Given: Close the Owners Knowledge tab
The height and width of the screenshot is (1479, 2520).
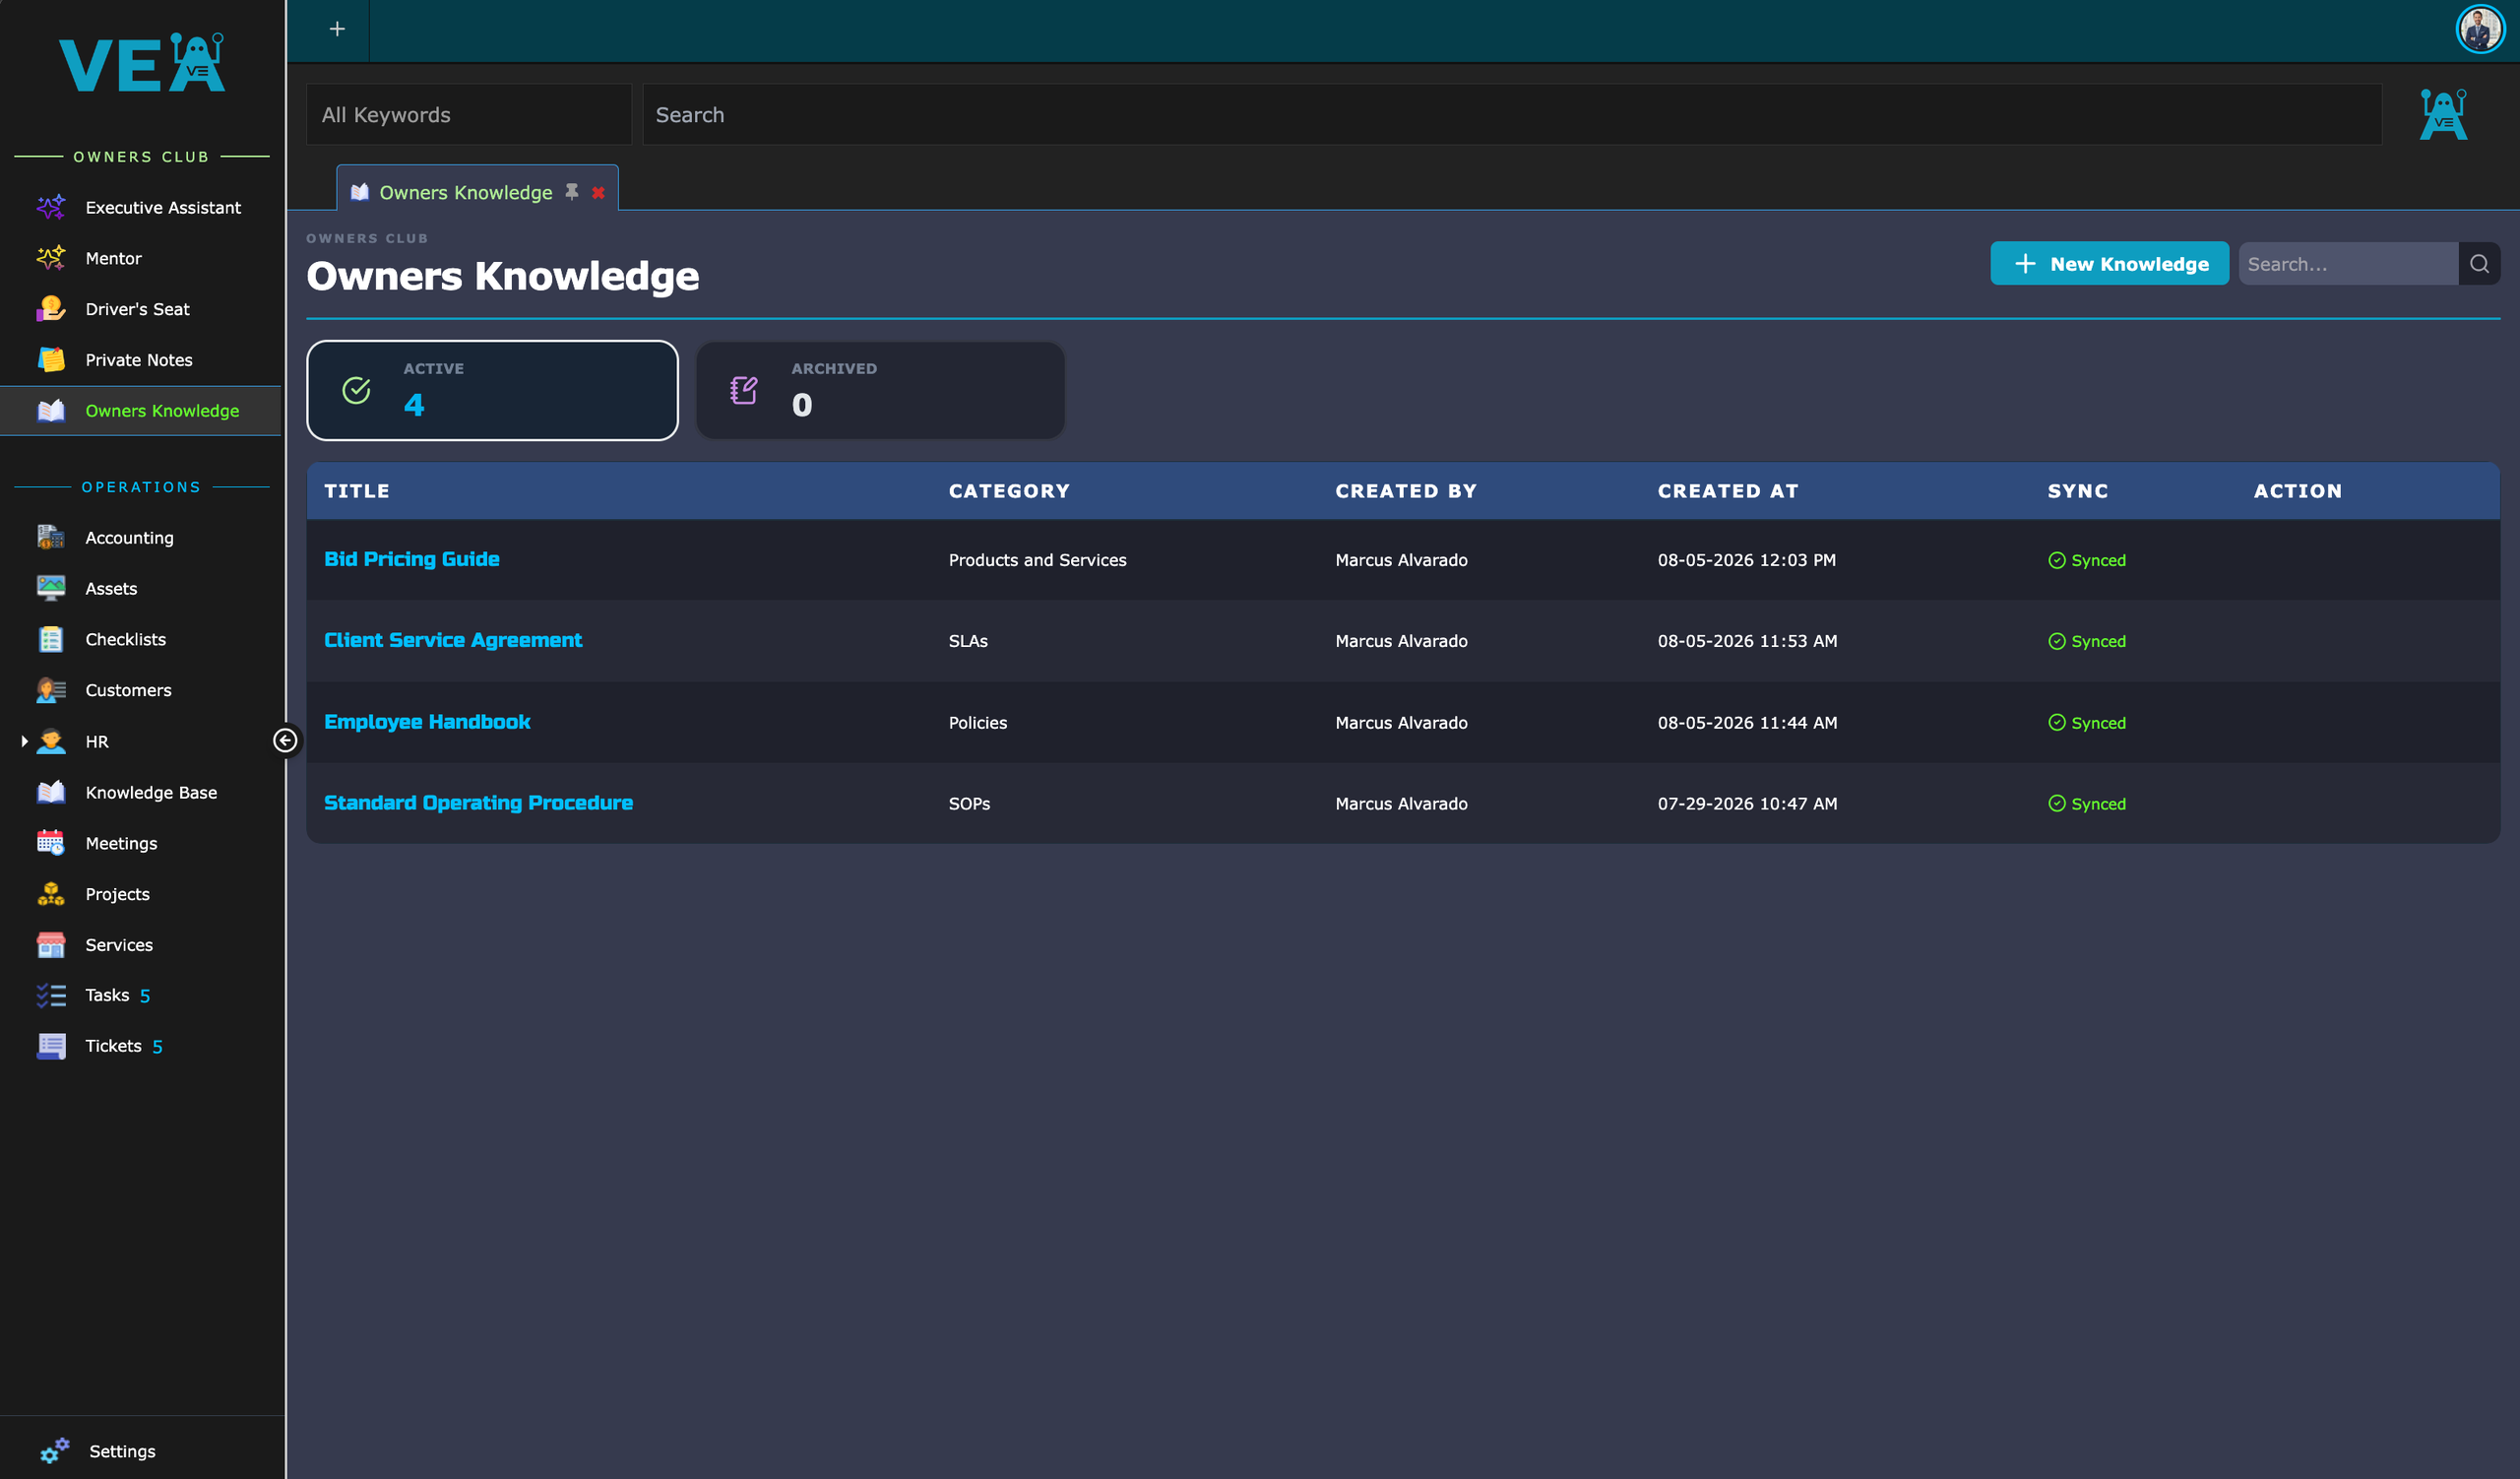Looking at the screenshot, I should click(x=598, y=192).
